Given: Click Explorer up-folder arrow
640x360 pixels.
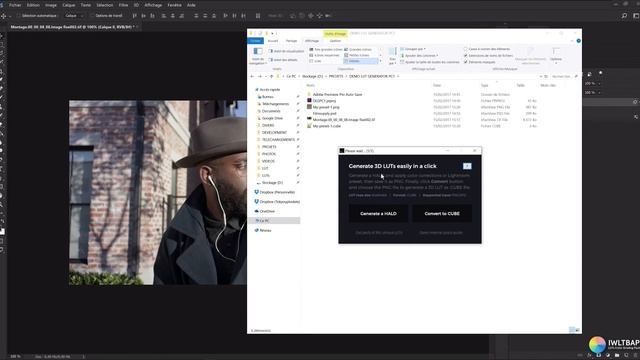Looking at the screenshot, I should click(x=271, y=76).
